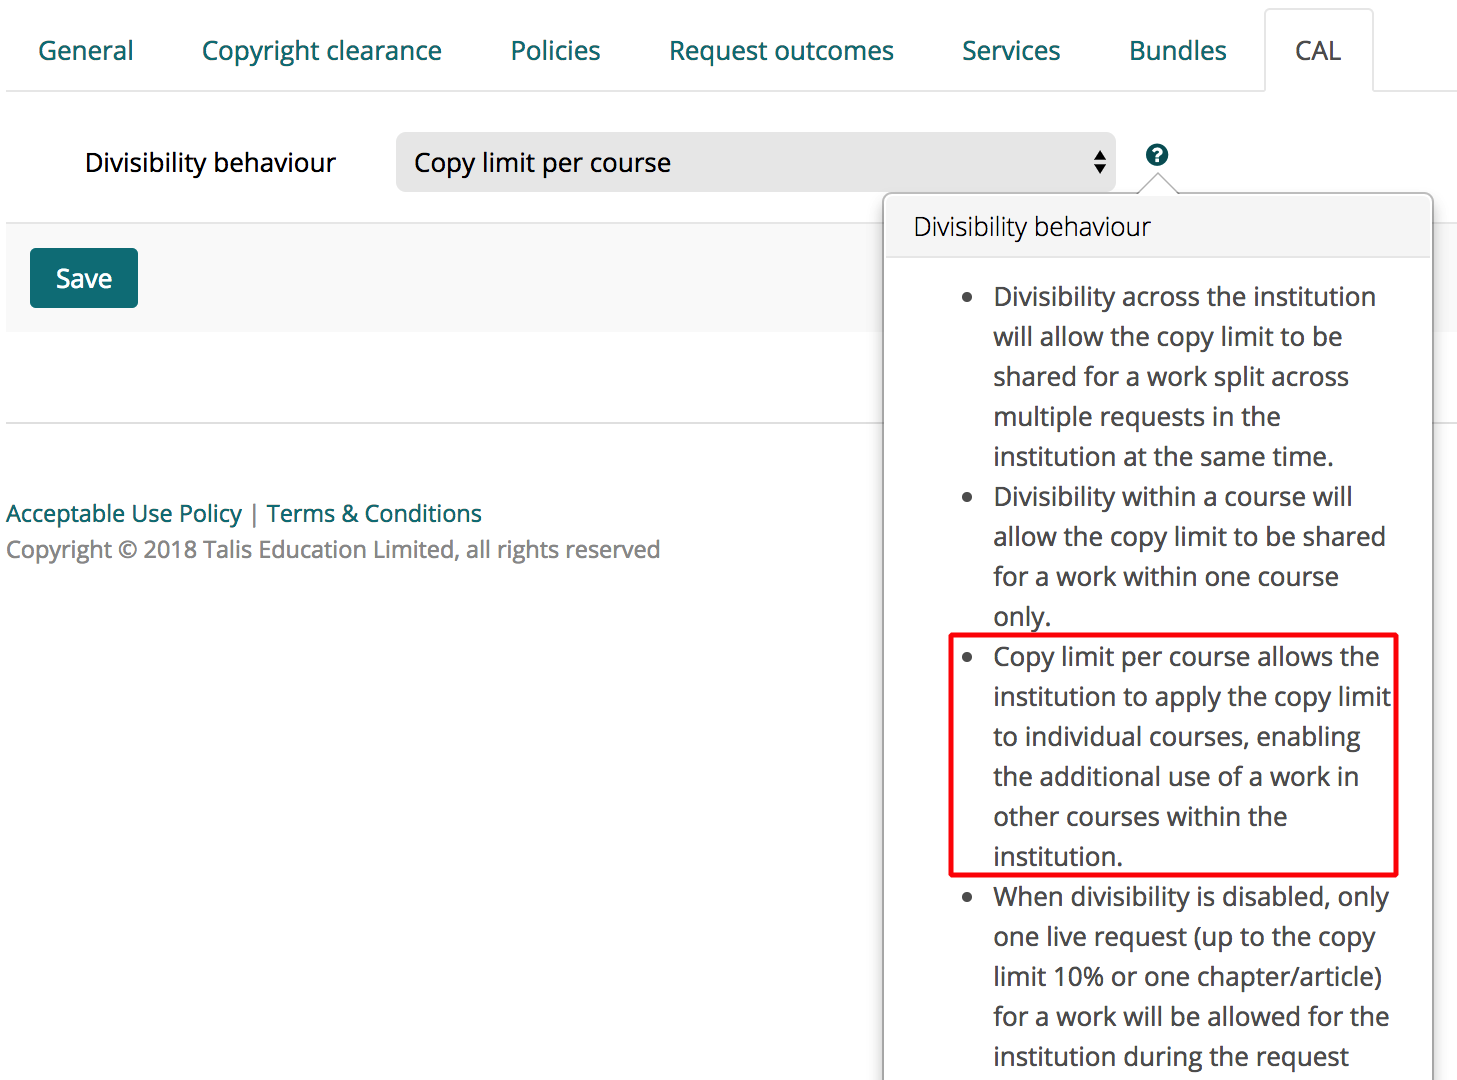Click the 'Divisibility behaviour' field label

[x=210, y=163]
